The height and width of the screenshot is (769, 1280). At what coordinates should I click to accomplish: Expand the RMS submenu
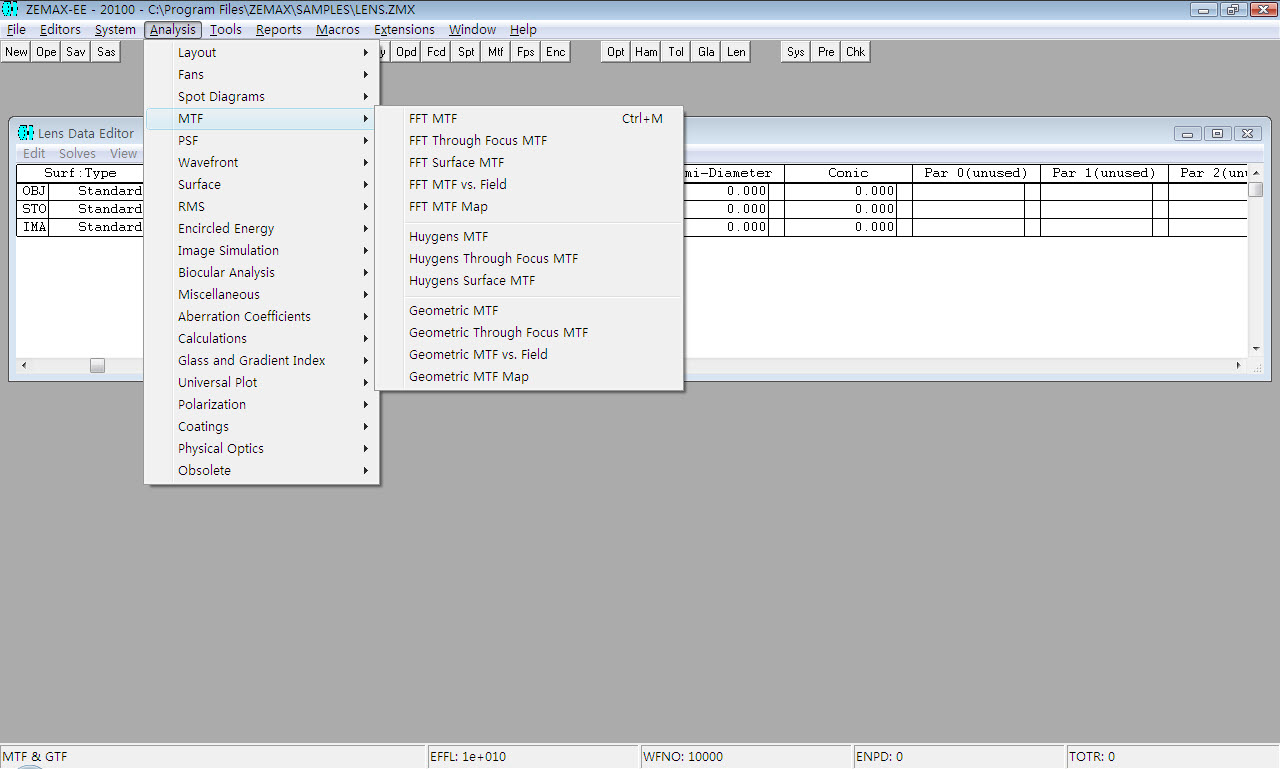pos(262,206)
